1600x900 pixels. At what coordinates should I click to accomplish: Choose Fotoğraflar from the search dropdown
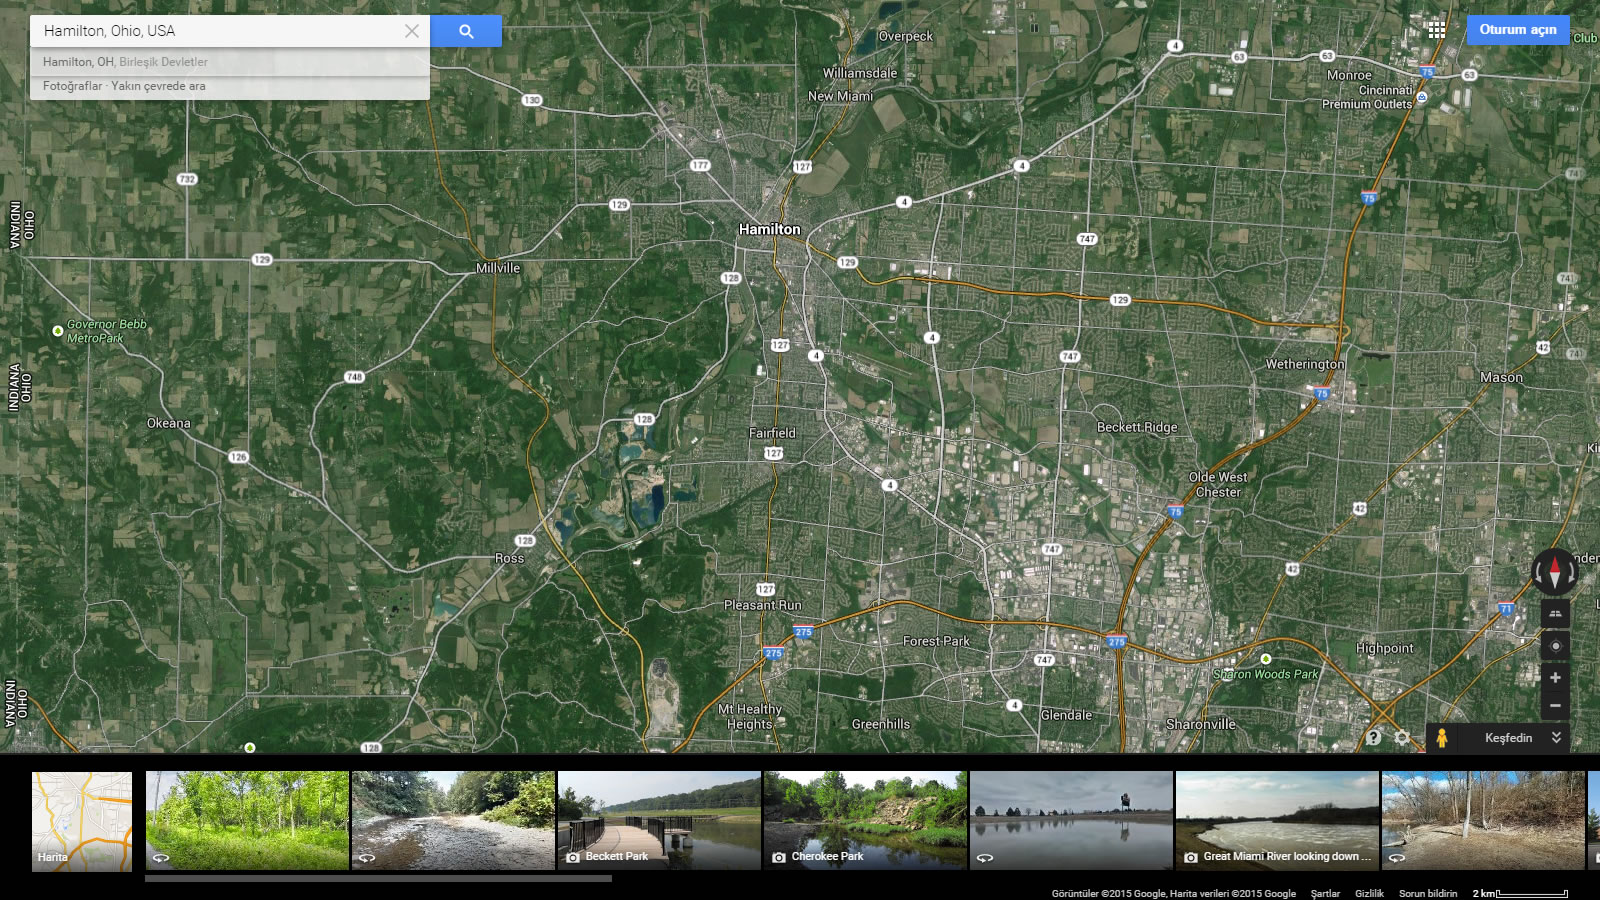click(x=72, y=86)
